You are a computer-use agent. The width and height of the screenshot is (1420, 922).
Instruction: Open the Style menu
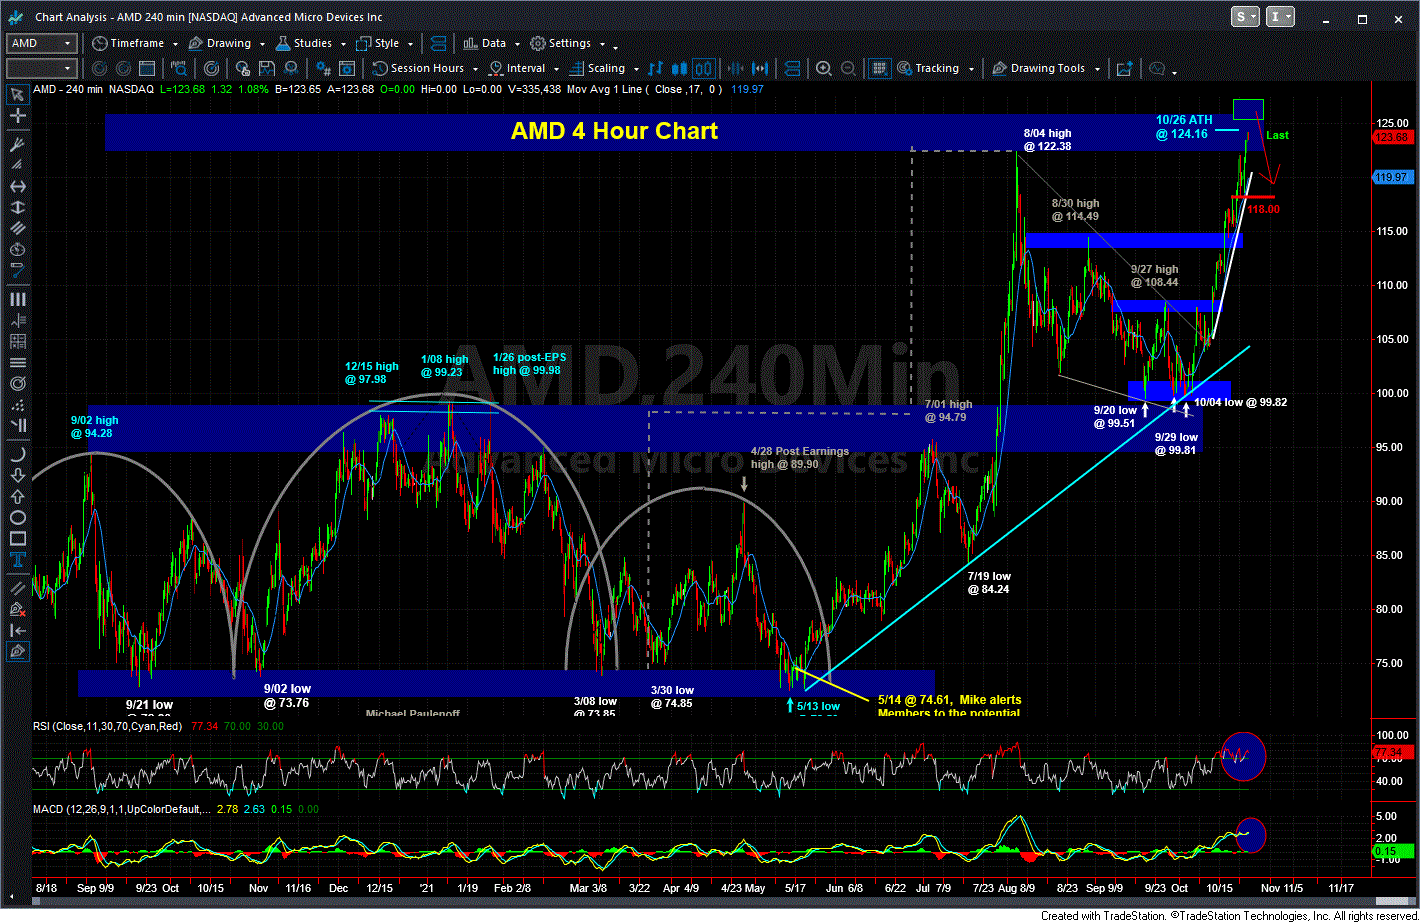coord(377,43)
